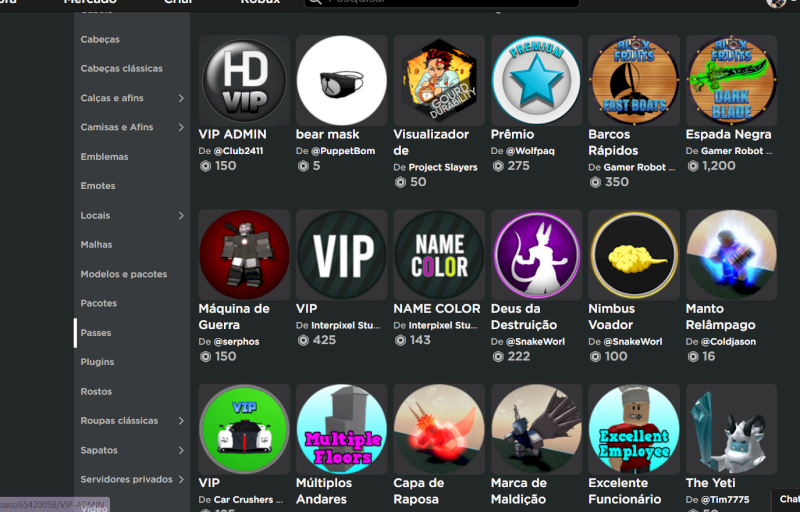This screenshot has height=512, width=800.
Task: Open the Manto Relâmpago title link
Action: (721, 317)
